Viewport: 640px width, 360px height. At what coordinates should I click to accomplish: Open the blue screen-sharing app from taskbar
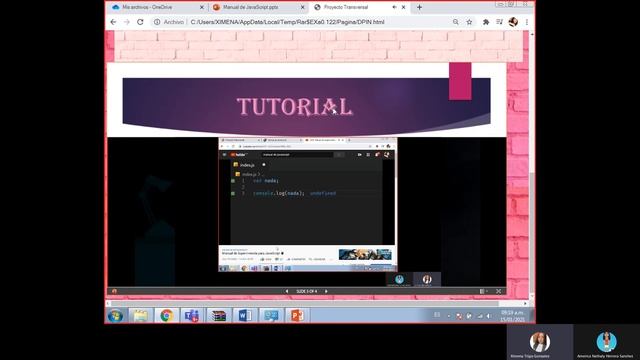(271, 316)
